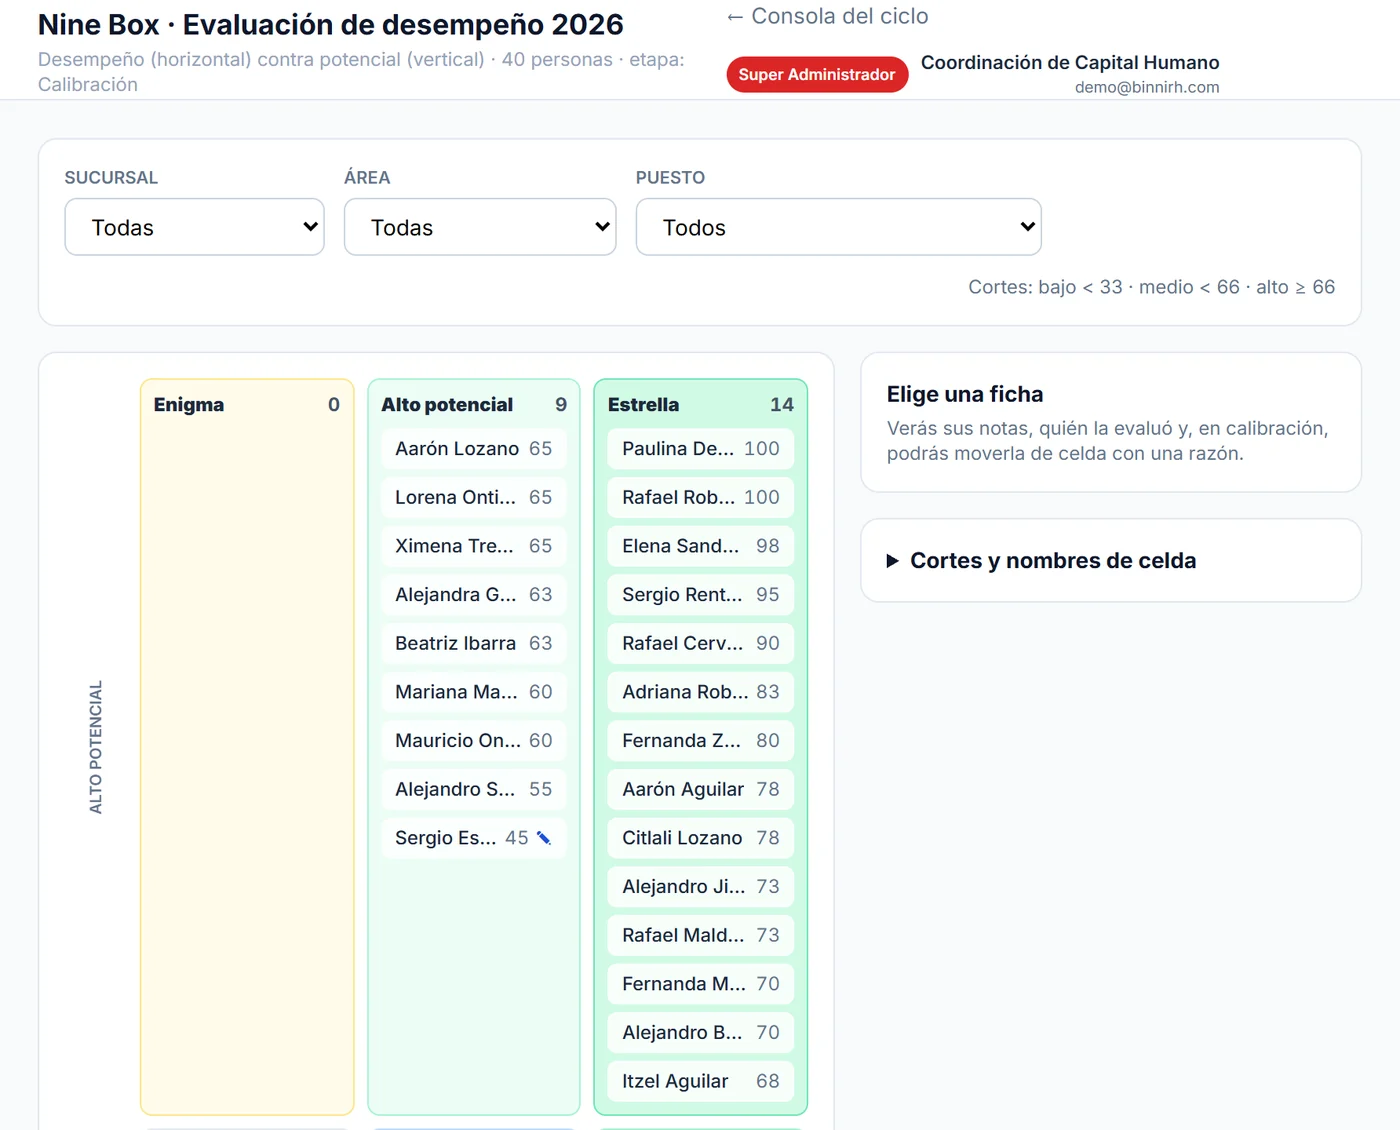Viewport: 1400px width, 1130px height.
Task: Open the Sergio Es... card
Action: point(474,838)
